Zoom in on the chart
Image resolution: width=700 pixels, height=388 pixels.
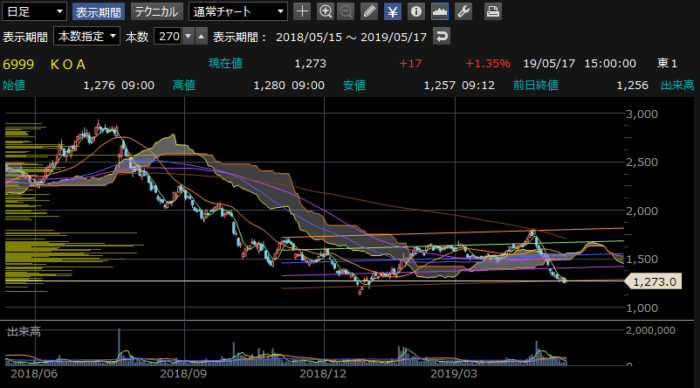[x=325, y=11]
